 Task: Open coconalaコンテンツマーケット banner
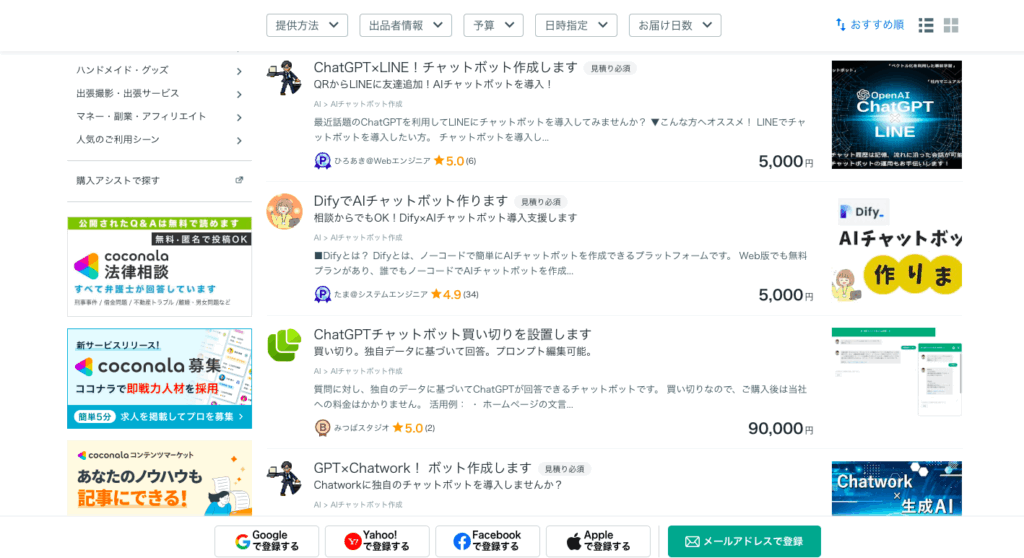click(x=159, y=478)
